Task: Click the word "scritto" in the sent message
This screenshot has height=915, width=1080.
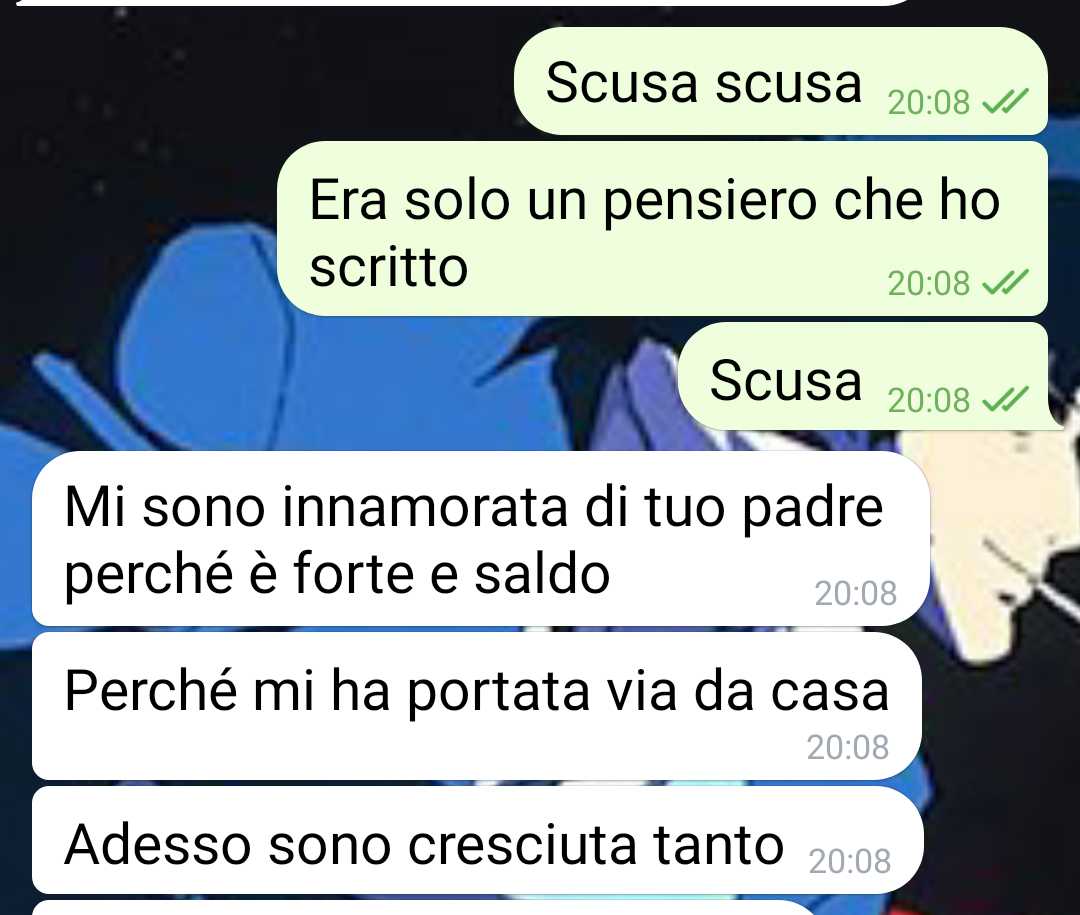Action: 388,267
